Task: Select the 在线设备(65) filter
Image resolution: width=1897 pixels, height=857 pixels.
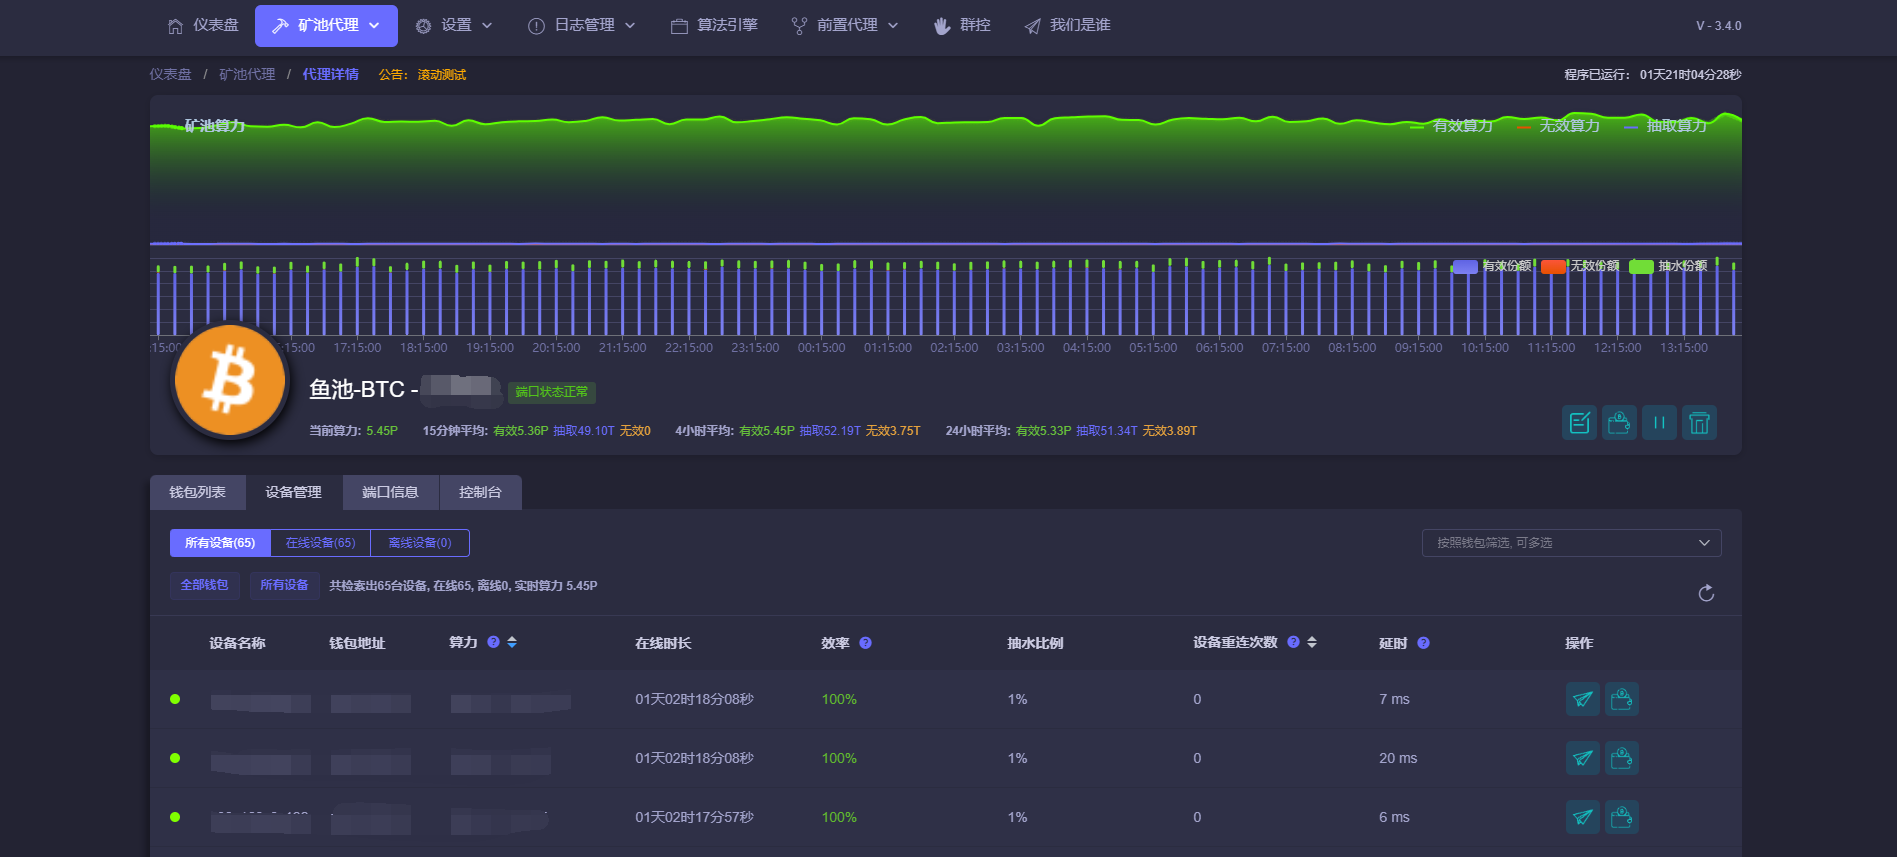Action: tap(320, 543)
